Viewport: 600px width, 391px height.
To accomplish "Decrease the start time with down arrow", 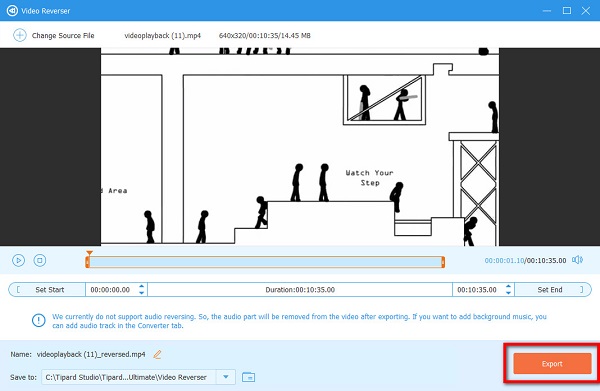I will (x=142, y=293).
